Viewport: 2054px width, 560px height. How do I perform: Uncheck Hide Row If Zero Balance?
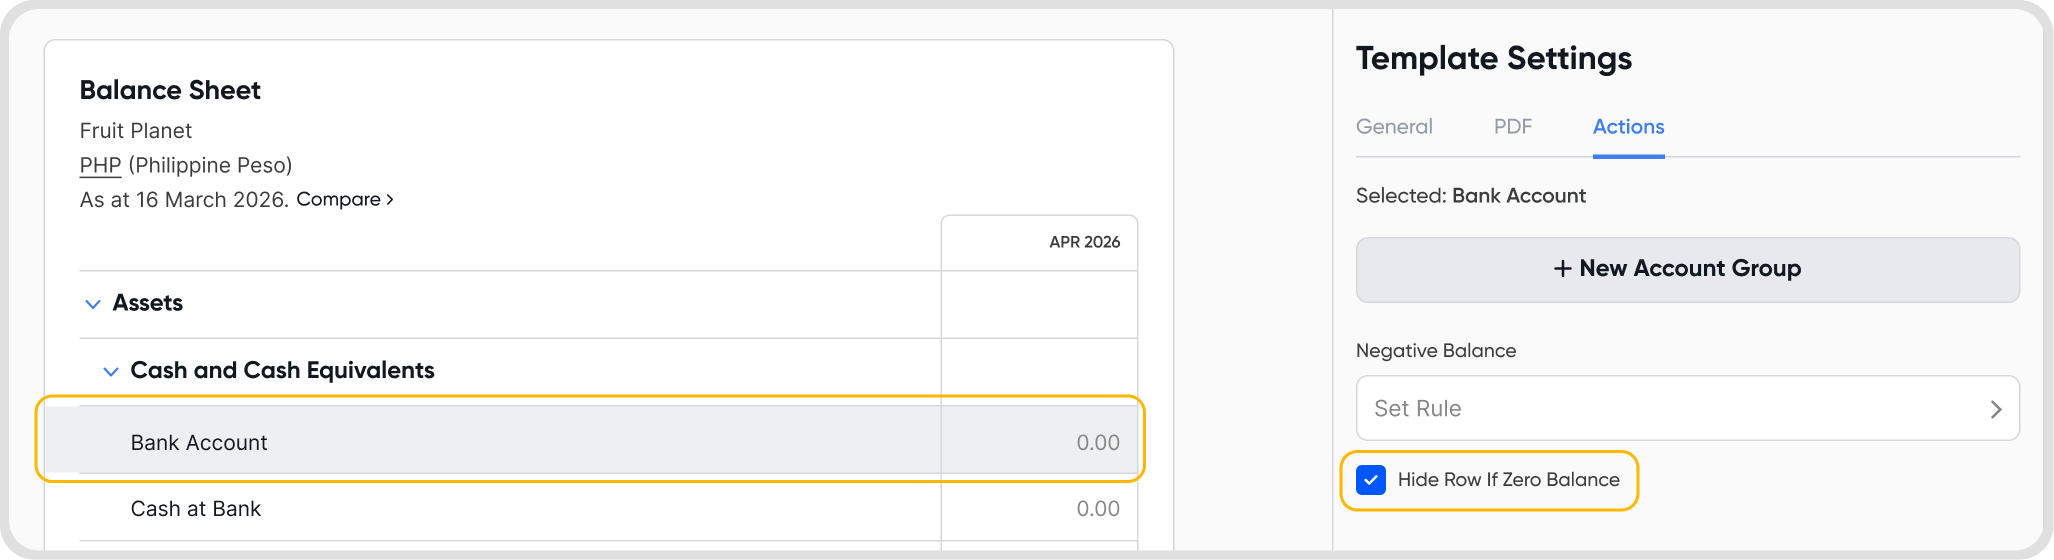tap(1371, 480)
